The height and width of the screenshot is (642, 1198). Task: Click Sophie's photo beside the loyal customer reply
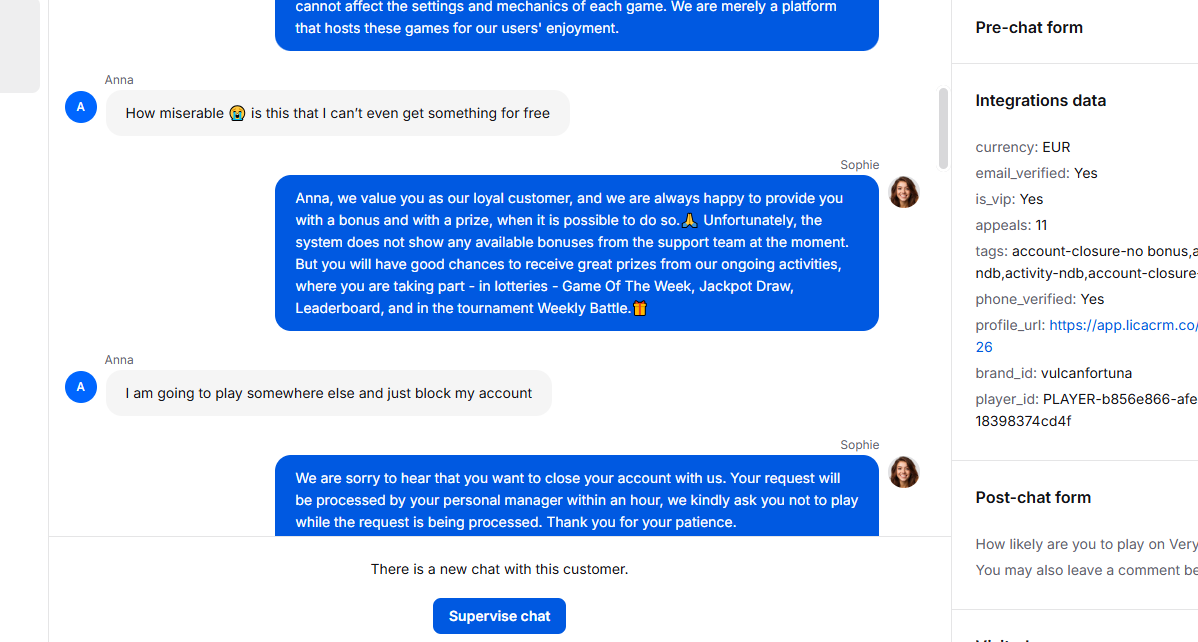coord(904,193)
